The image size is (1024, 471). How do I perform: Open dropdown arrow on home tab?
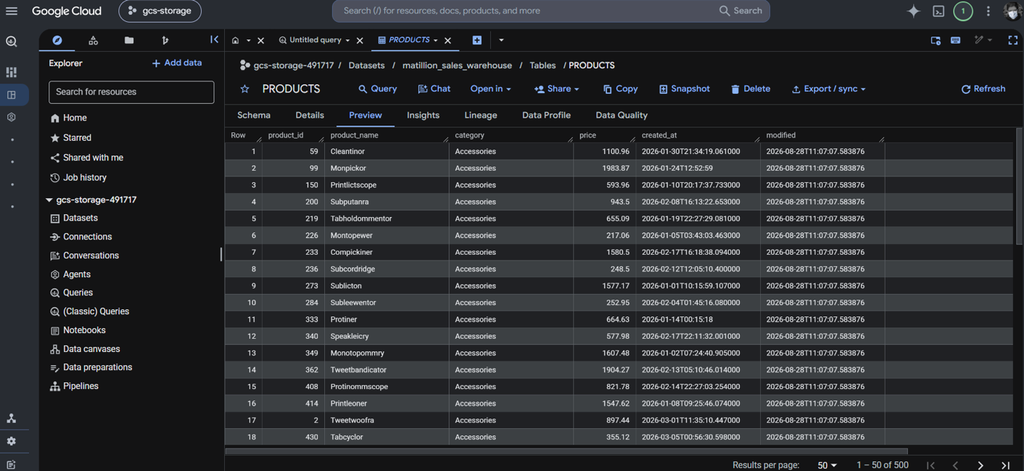[249, 41]
